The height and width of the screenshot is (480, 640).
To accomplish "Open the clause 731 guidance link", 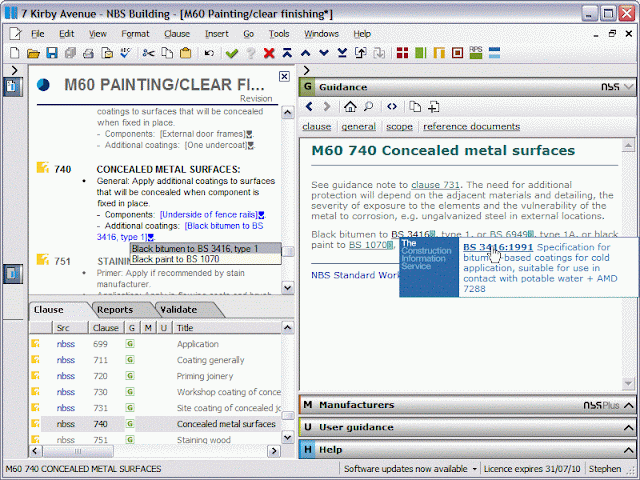I will tap(435, 185).
